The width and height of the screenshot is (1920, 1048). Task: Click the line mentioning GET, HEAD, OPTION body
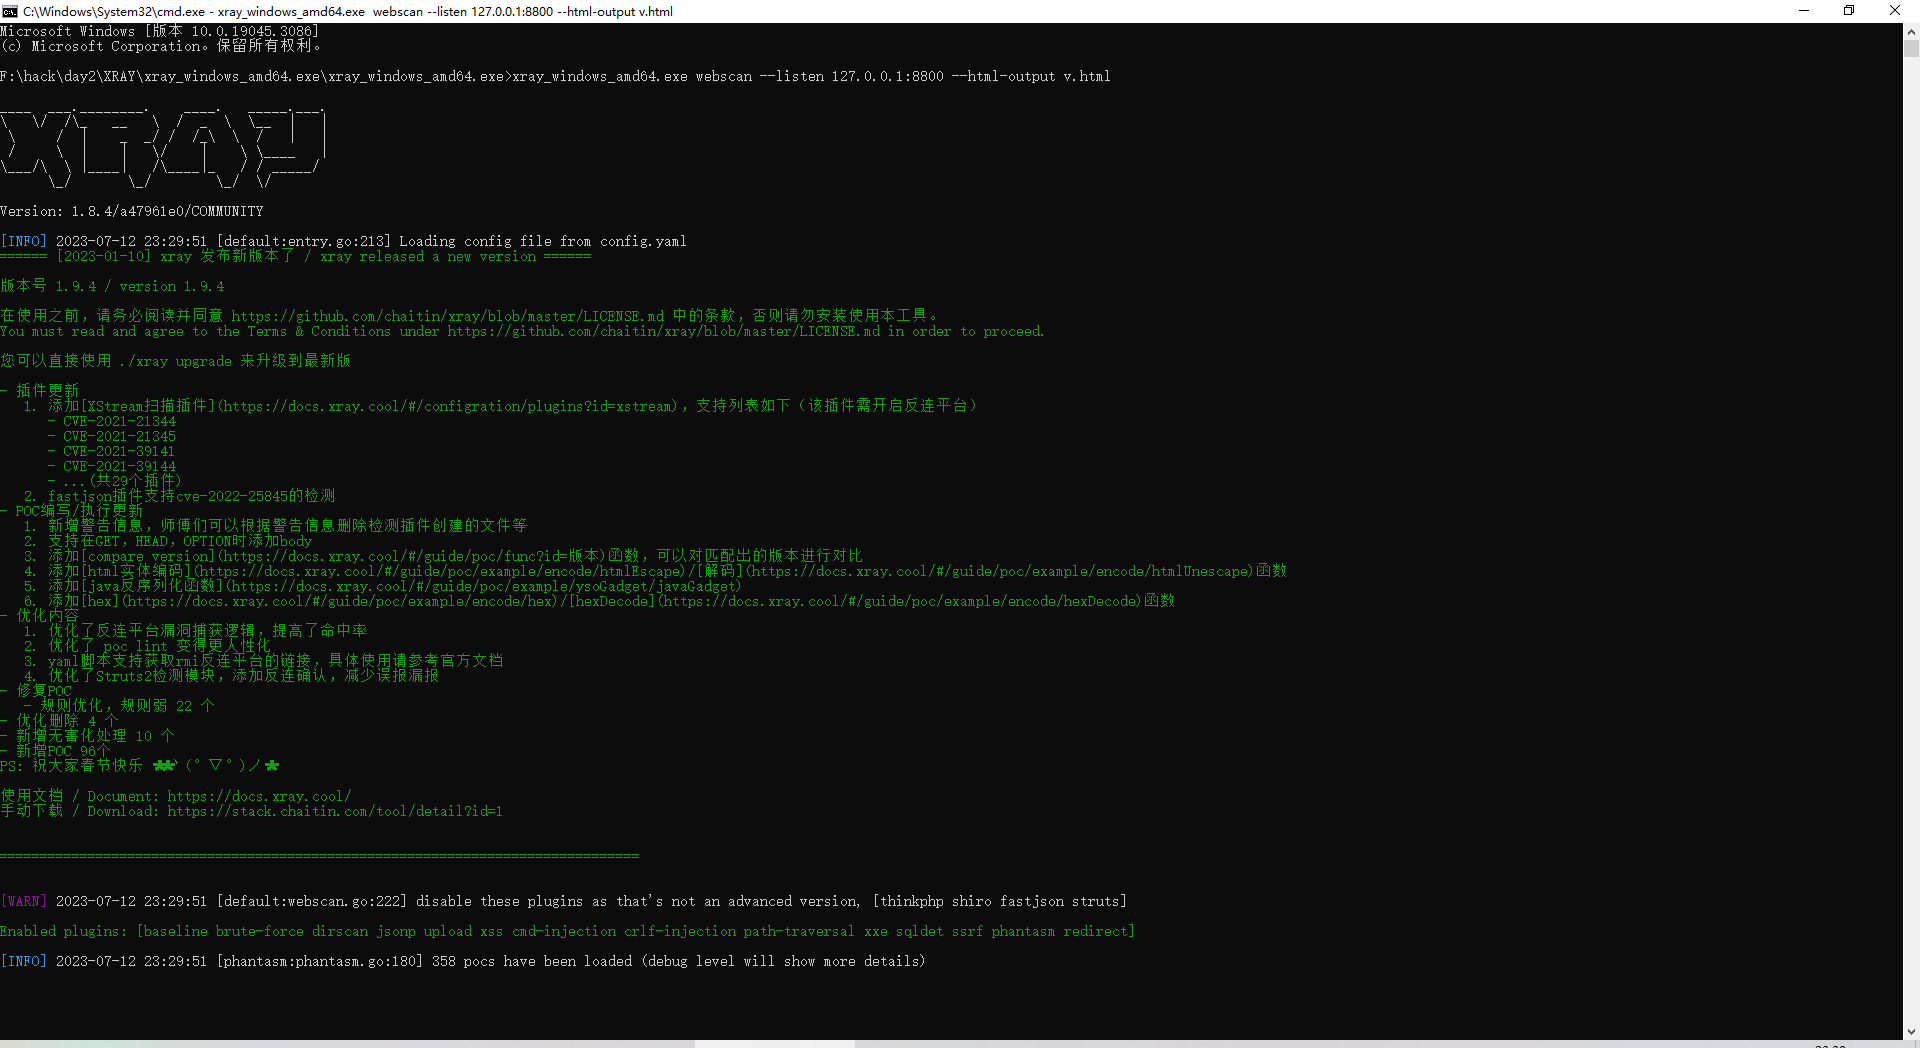(x=168, y=541)
